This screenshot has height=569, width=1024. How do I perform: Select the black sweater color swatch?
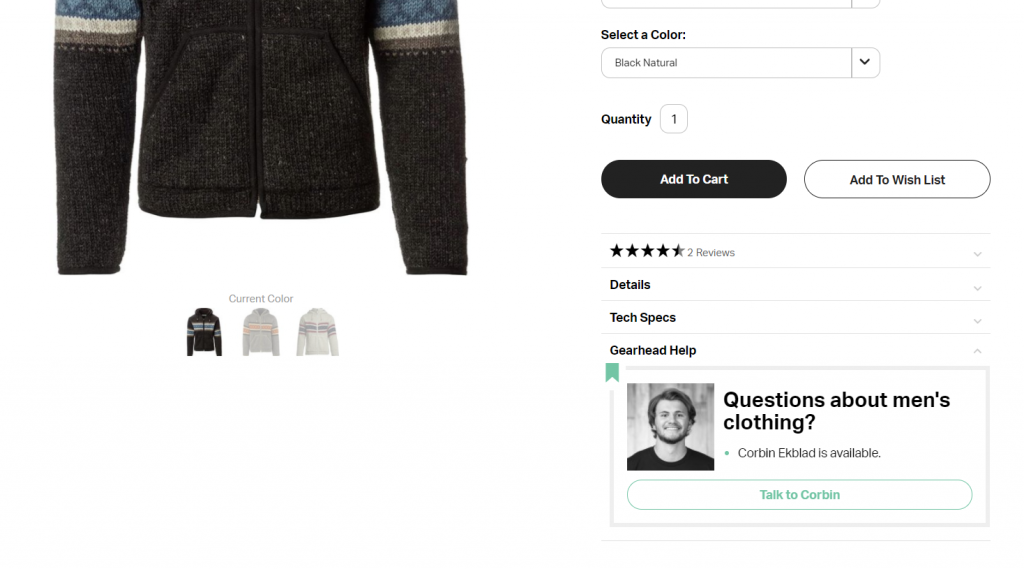point(204,332)
